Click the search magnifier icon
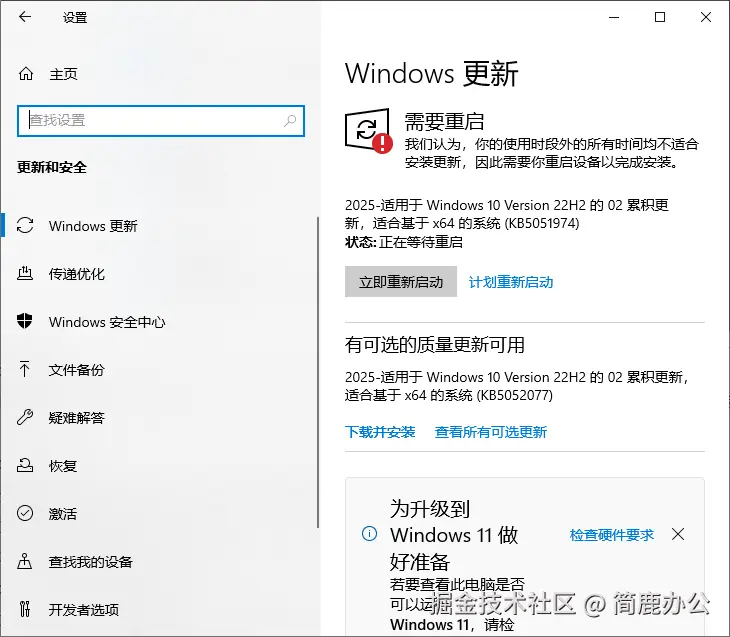 (x=290, y=121)
